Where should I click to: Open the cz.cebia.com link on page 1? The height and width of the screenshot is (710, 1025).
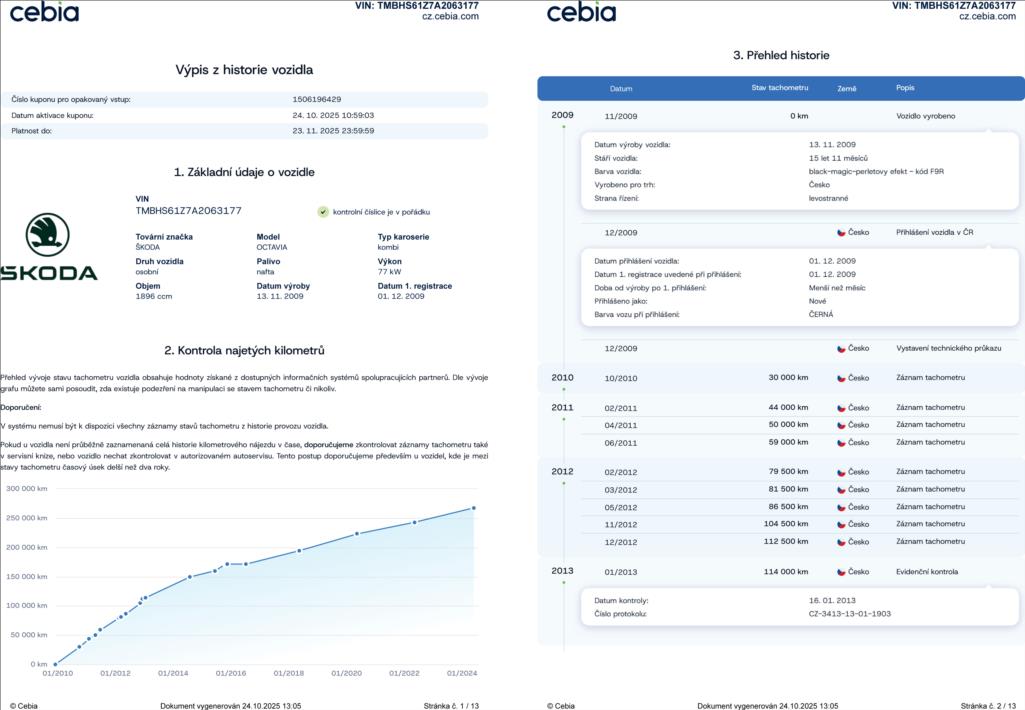click(x=450, y=17)
